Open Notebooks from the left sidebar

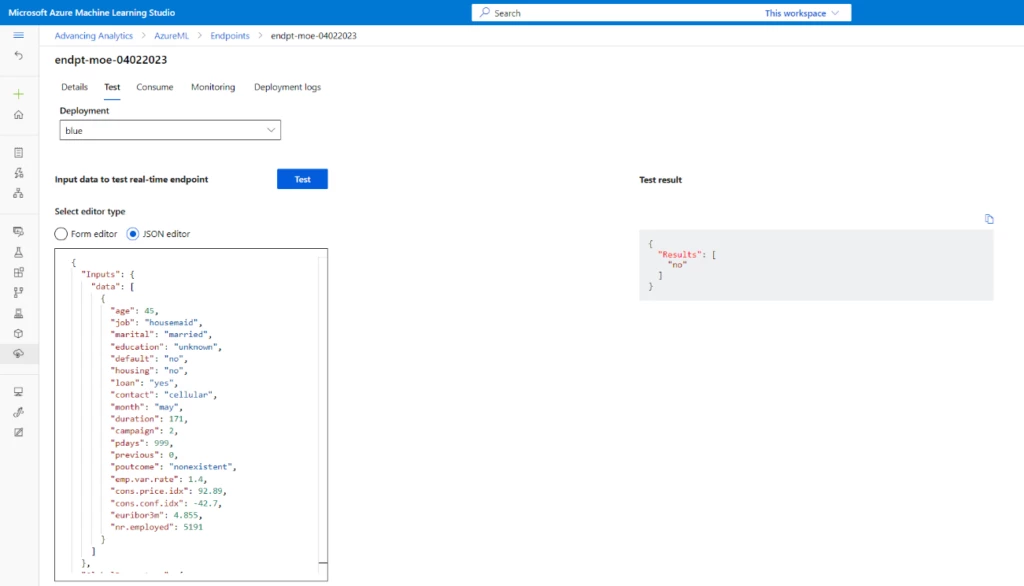click(x=19, y=151)
